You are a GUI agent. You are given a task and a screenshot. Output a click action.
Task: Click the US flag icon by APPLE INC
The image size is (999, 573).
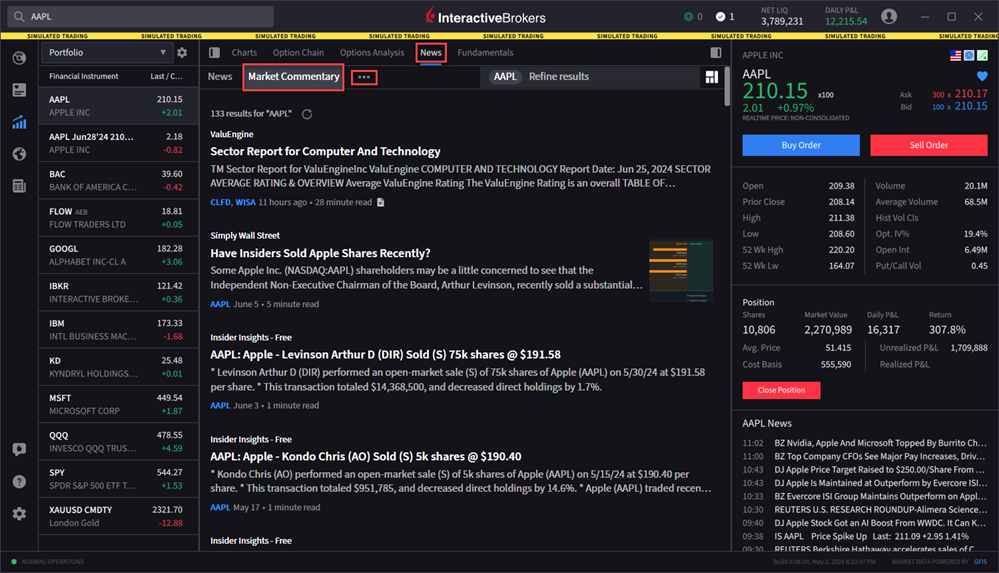pyautogui.click(x=955, y=55)
